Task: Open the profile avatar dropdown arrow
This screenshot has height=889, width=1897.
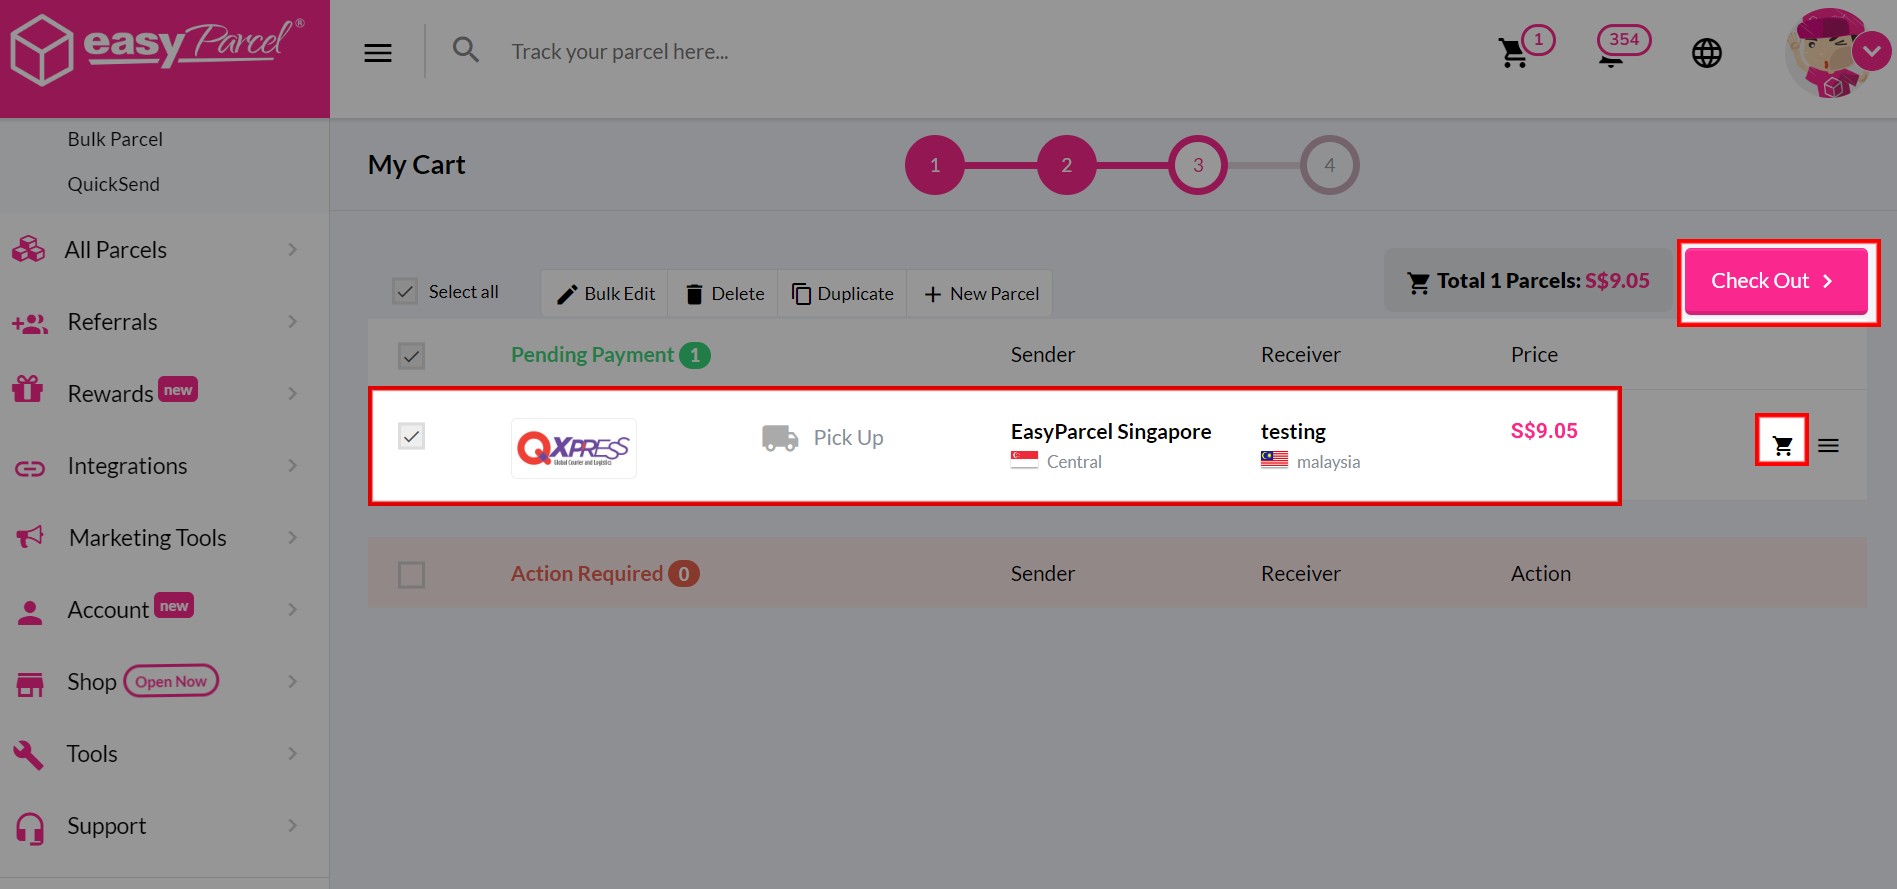Action: [1872, 50]
